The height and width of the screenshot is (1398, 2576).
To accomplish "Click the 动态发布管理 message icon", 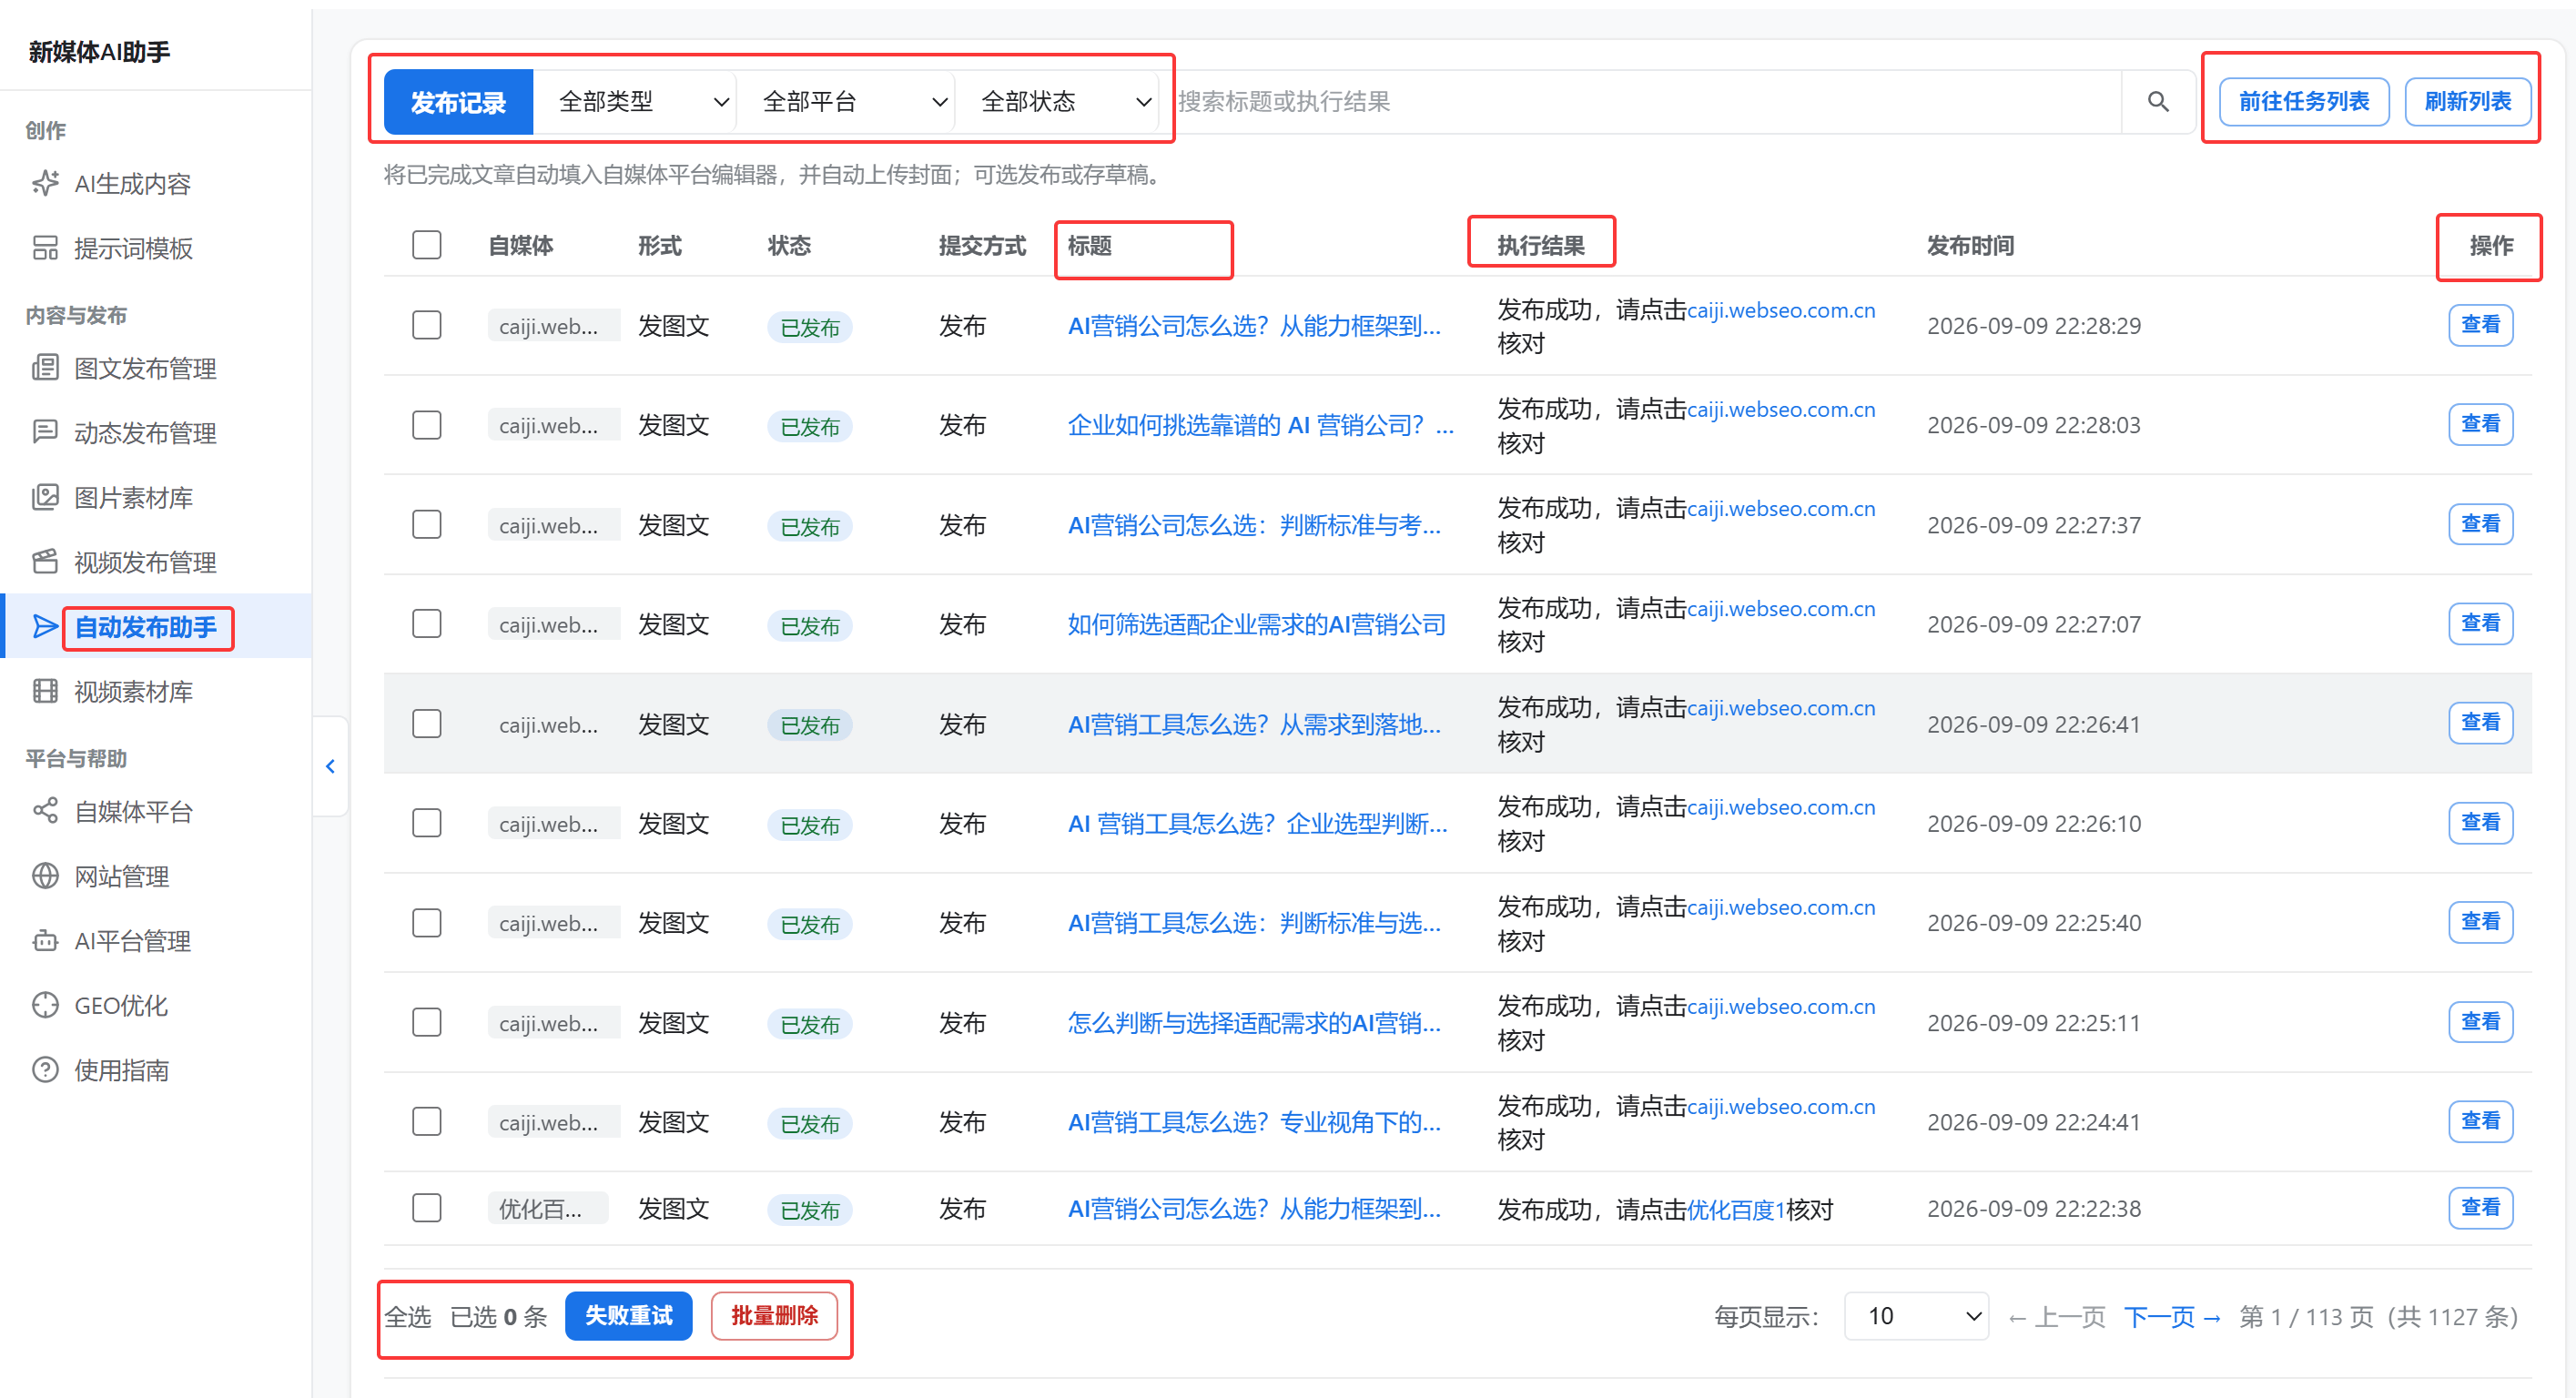I will [45, 432].
